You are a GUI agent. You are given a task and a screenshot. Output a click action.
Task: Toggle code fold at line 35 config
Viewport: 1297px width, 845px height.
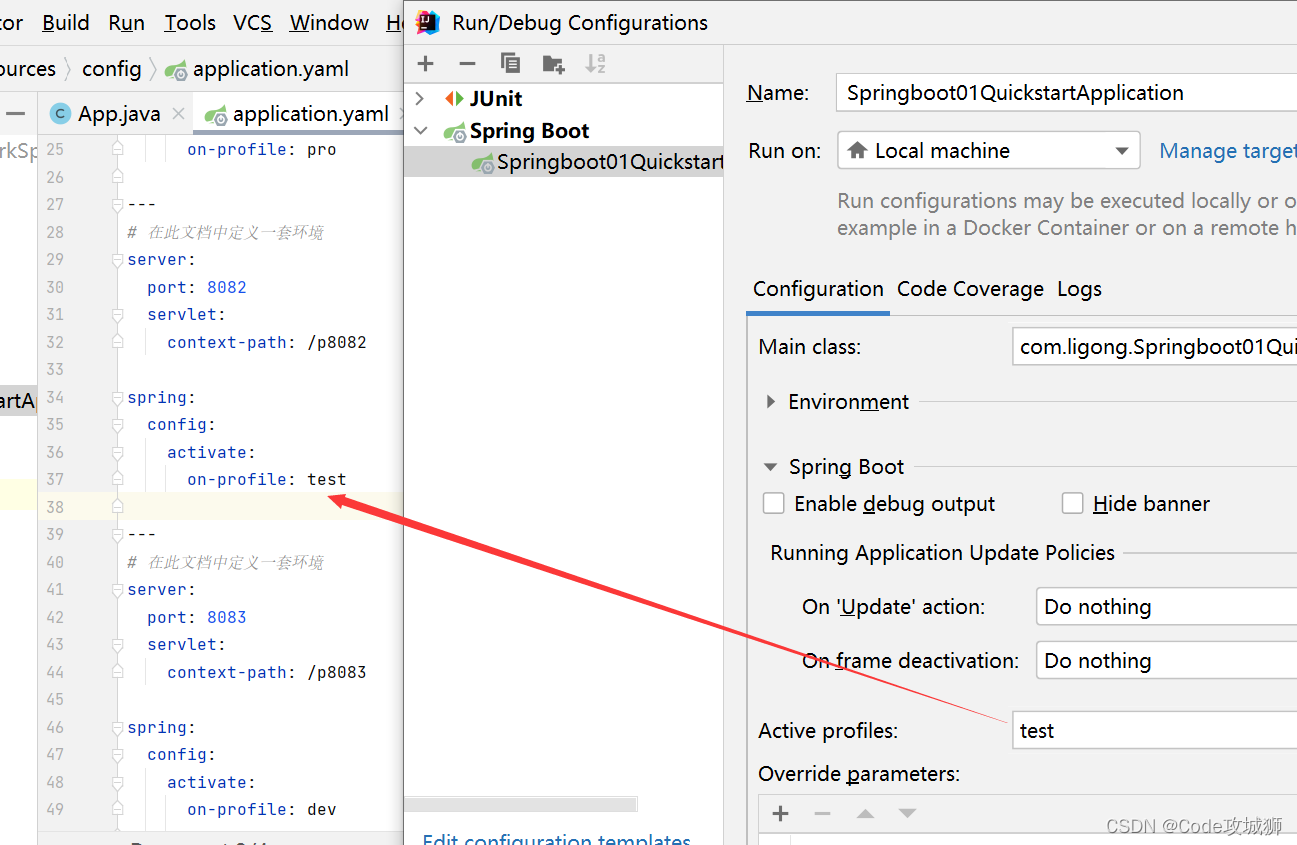coord(118,424)
